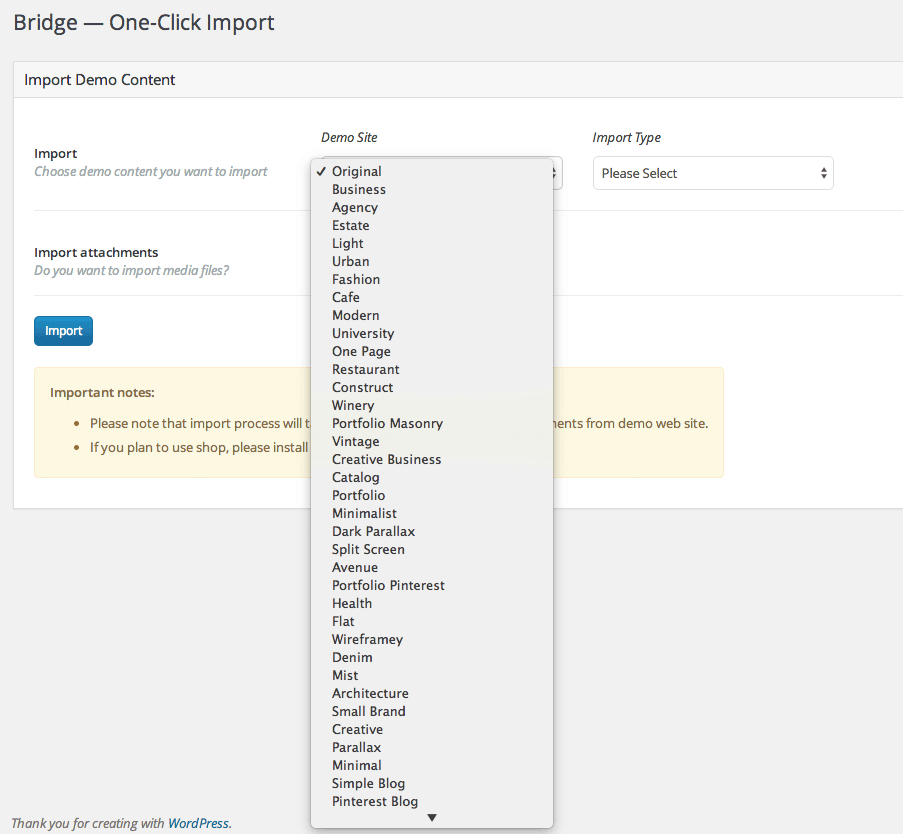Choose the Creative demo option
Viewport: 903px width, 834px height.
pos(431,729)
